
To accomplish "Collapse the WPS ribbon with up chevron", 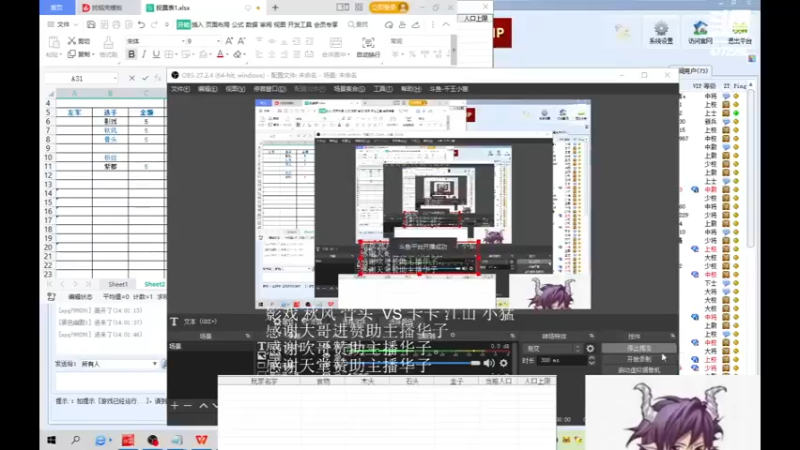I will (x=446, y=24).
